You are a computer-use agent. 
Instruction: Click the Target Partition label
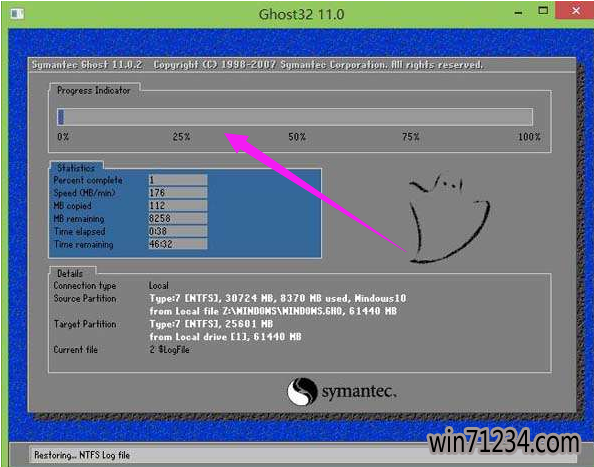[x=84, y=324]
